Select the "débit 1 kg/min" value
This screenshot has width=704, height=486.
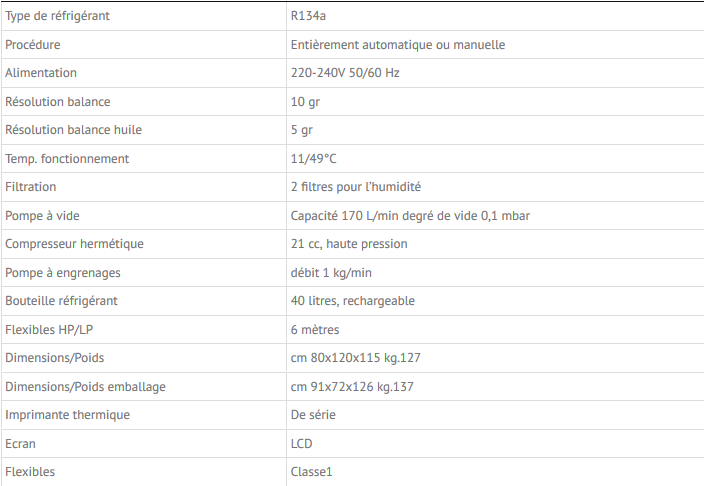pos(331,272)
